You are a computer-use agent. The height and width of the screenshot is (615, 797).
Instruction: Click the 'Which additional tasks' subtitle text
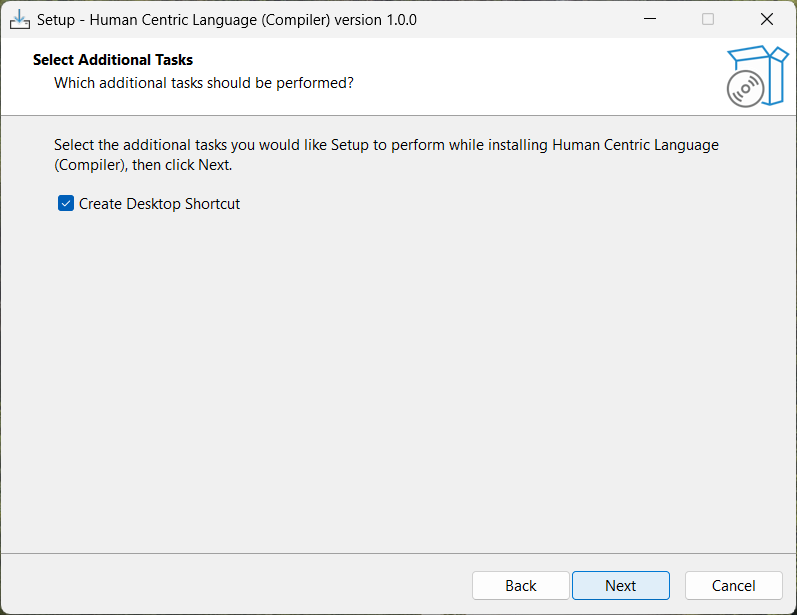click(x=204, y=82)
